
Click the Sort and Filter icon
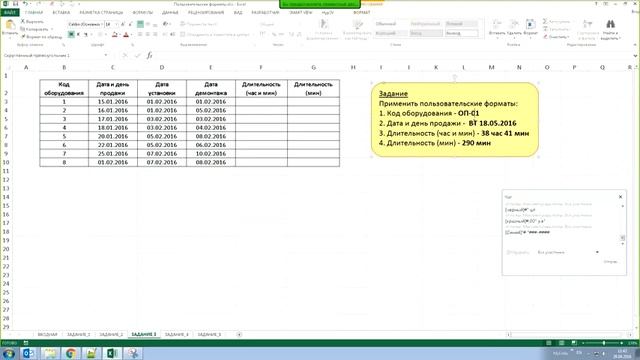587,25
